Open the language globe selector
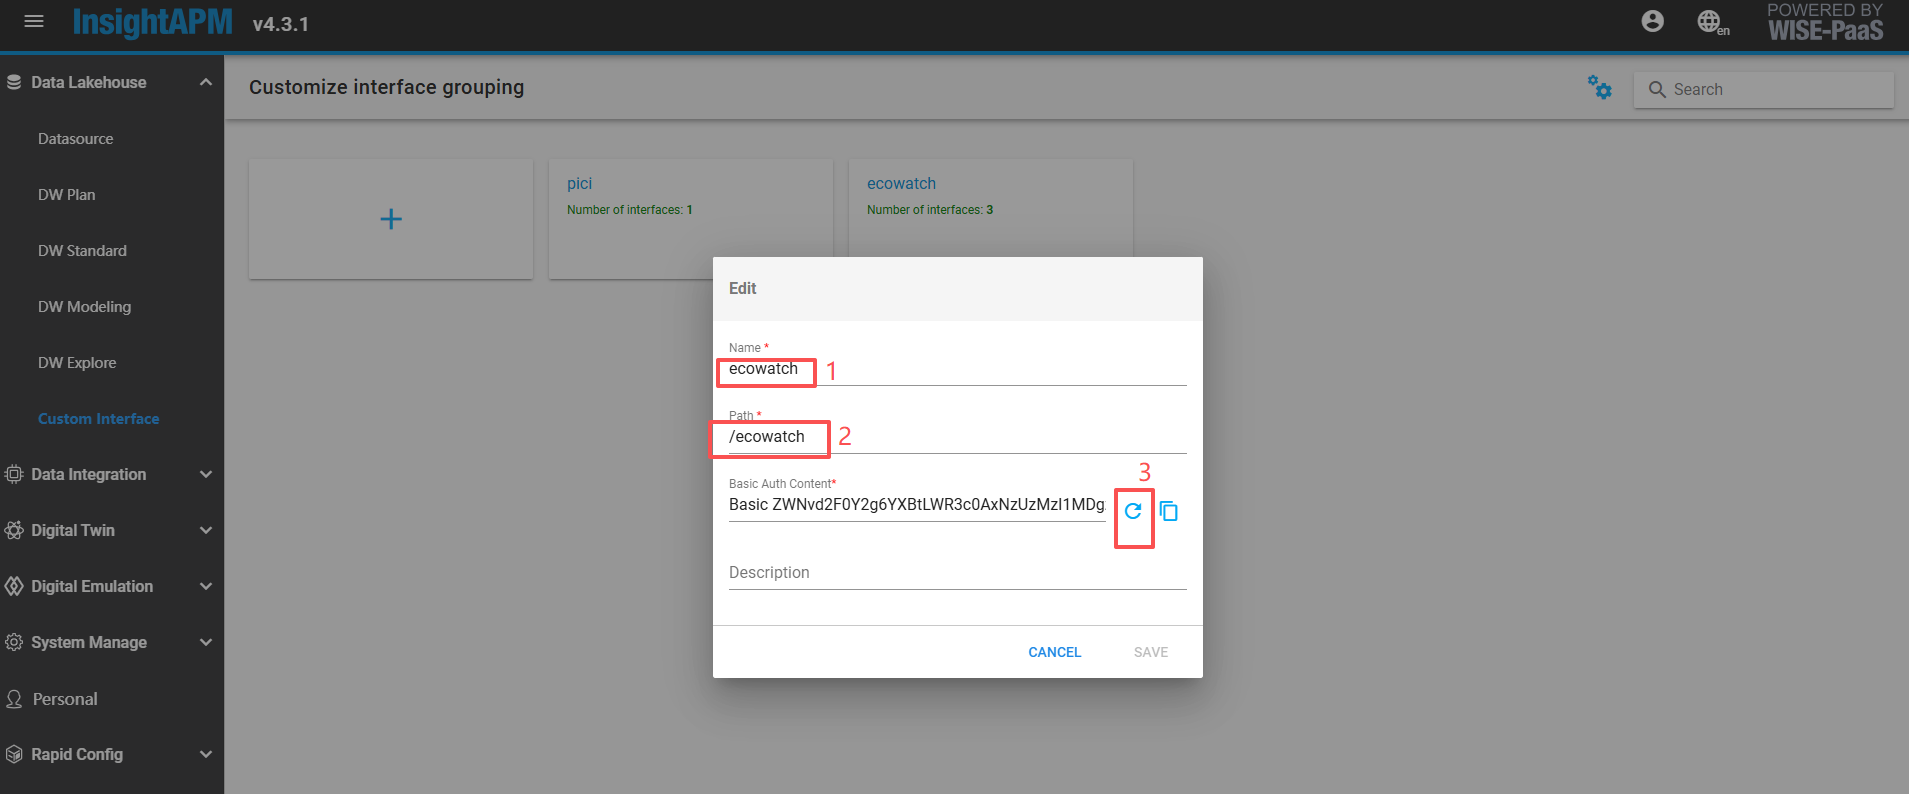 pos(1711,22)
